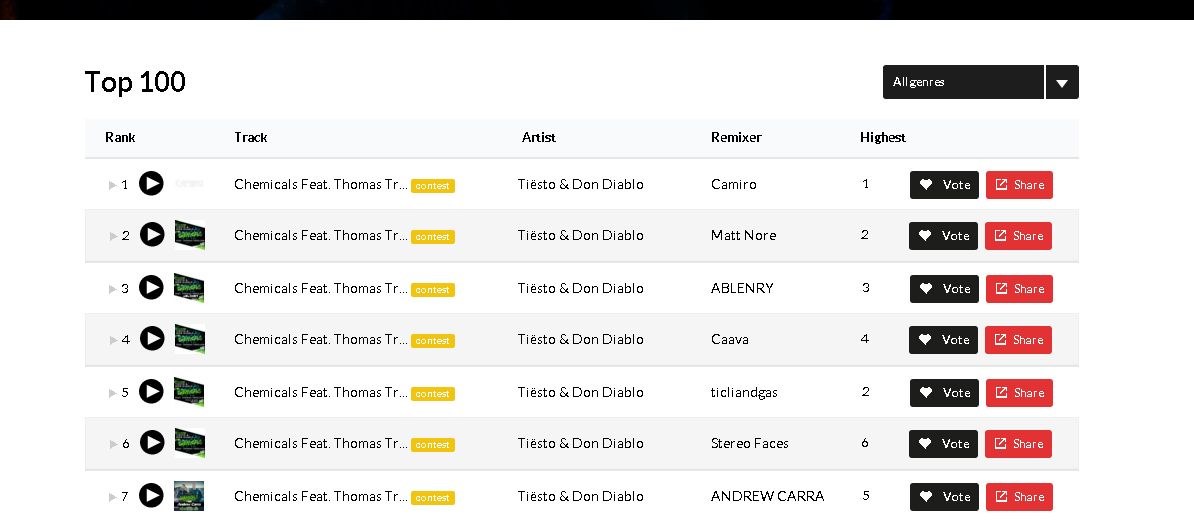Play the rank 1 Camiro remix
The height and width of the screenshot is (520, 1194).
[151, 184]
